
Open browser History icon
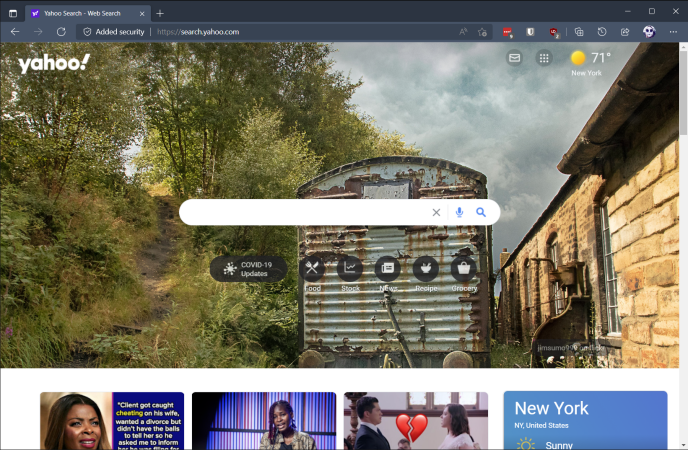point(602,32)
